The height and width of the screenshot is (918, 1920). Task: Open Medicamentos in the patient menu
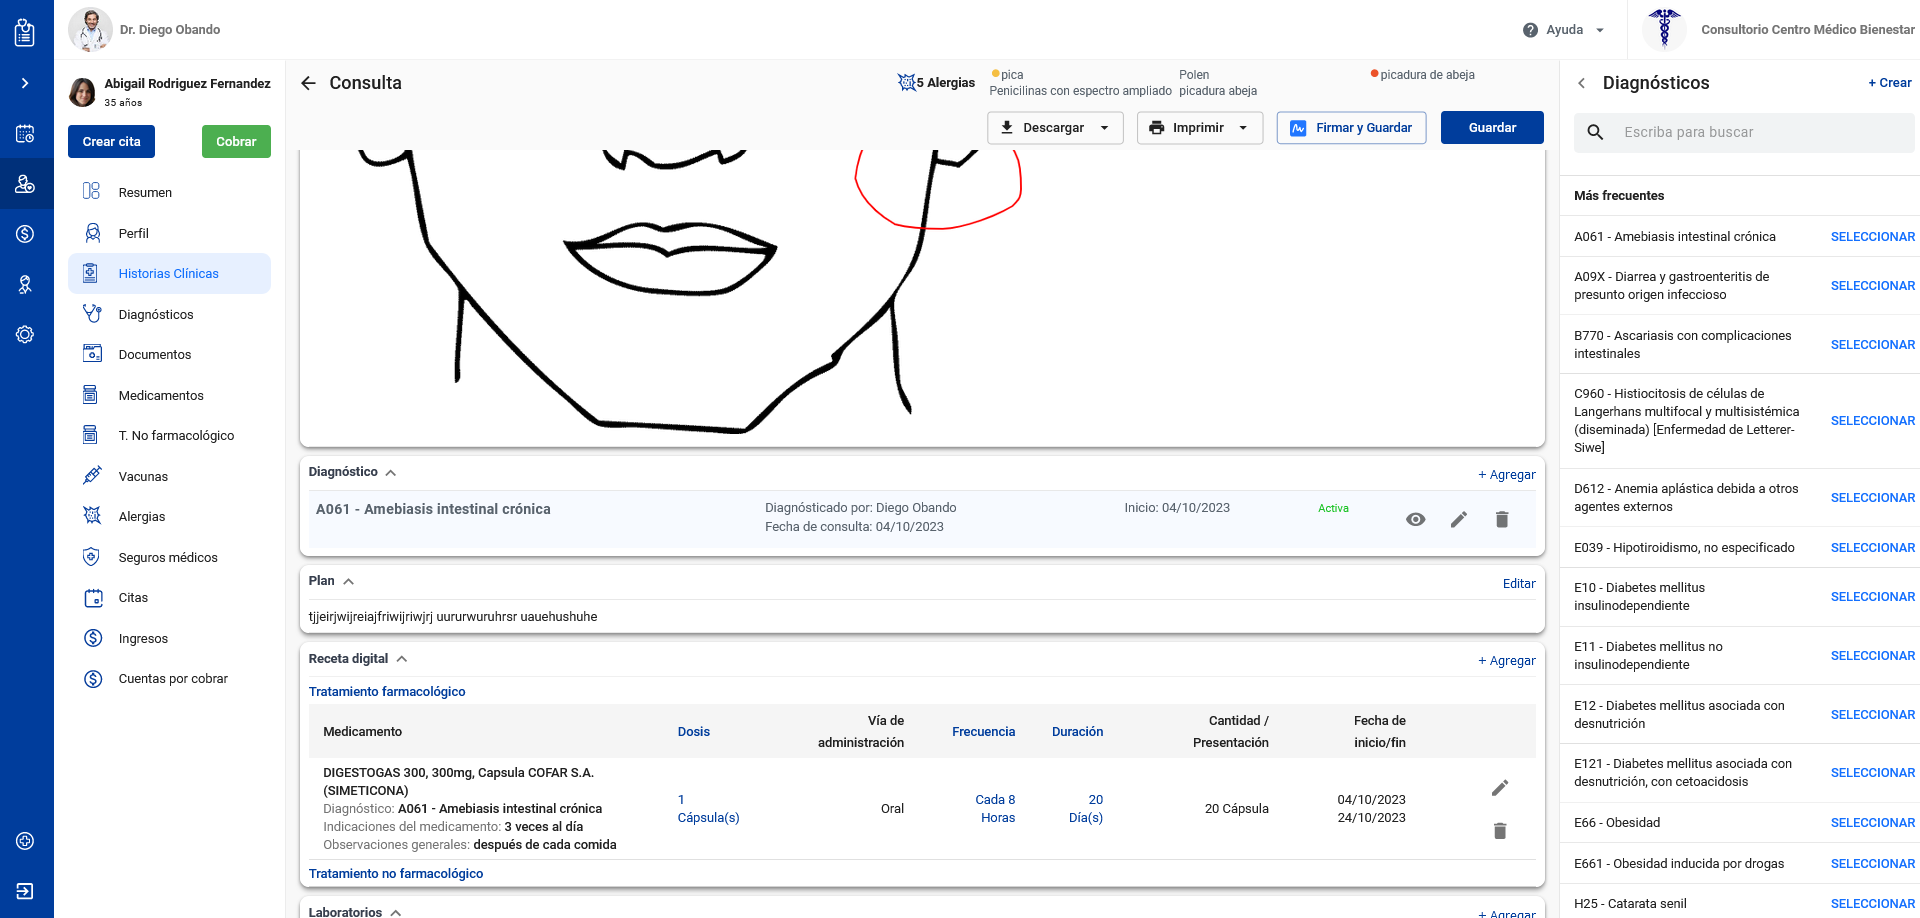pos(161,396)
